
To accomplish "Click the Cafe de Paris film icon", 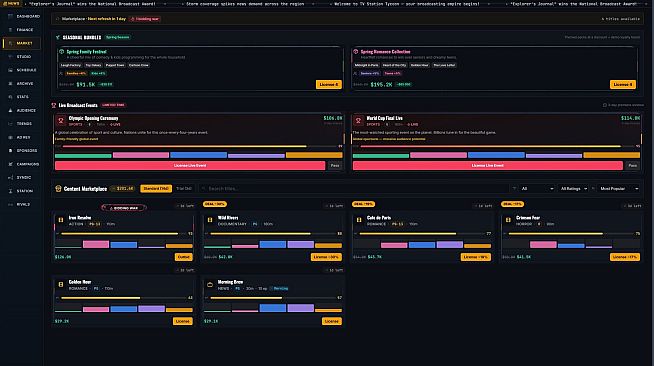I will 359,220.
